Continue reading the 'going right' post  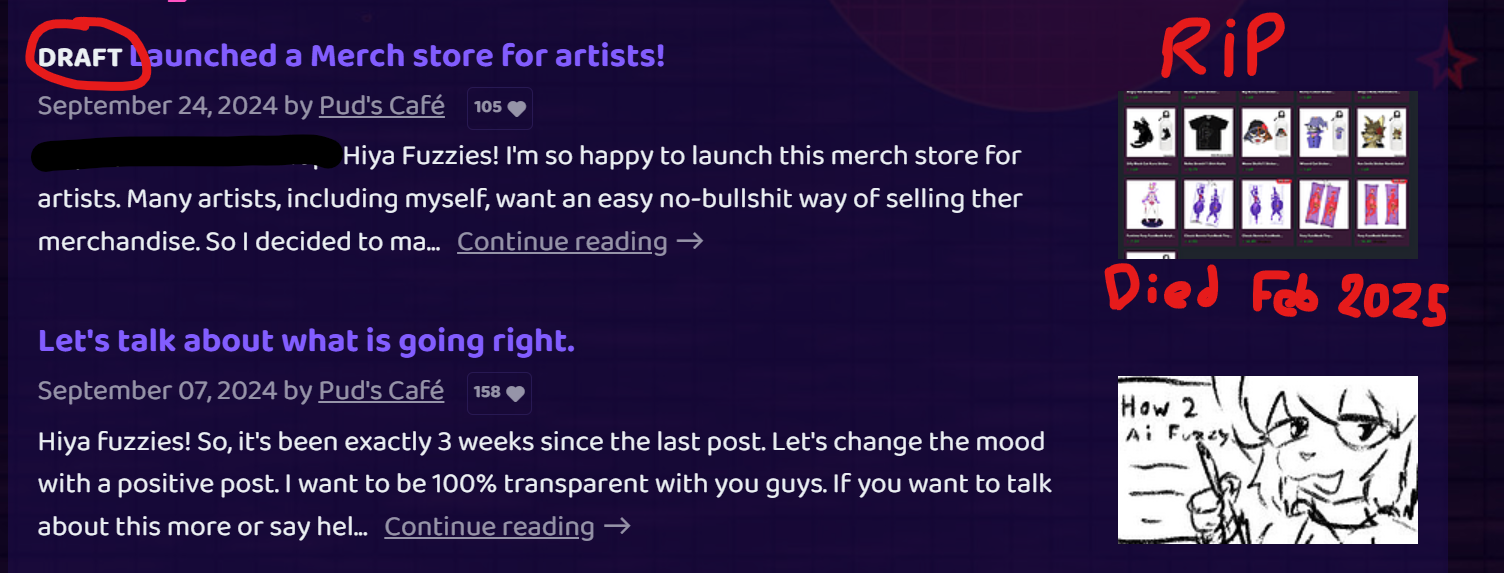click(x=489, y=527)
